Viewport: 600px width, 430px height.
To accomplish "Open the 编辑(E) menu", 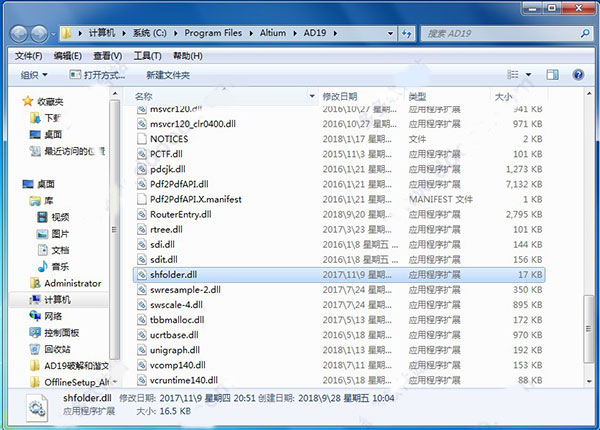I will coord(67,56).
